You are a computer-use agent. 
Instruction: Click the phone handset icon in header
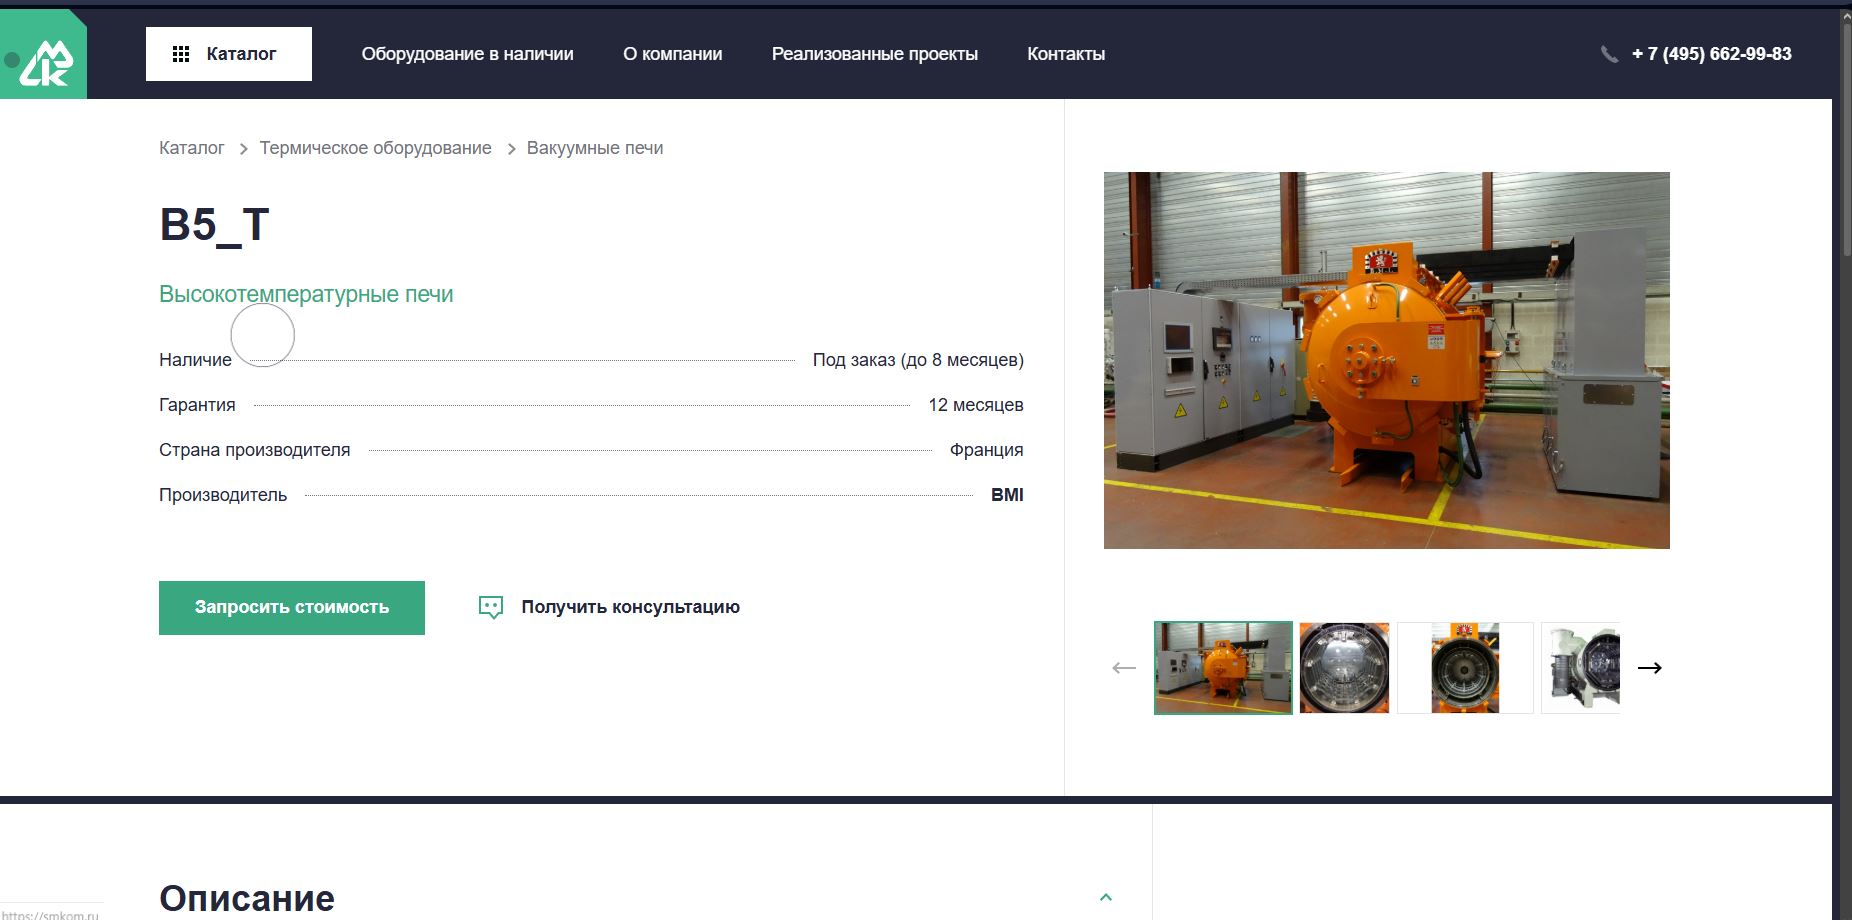click(1609, 54)
